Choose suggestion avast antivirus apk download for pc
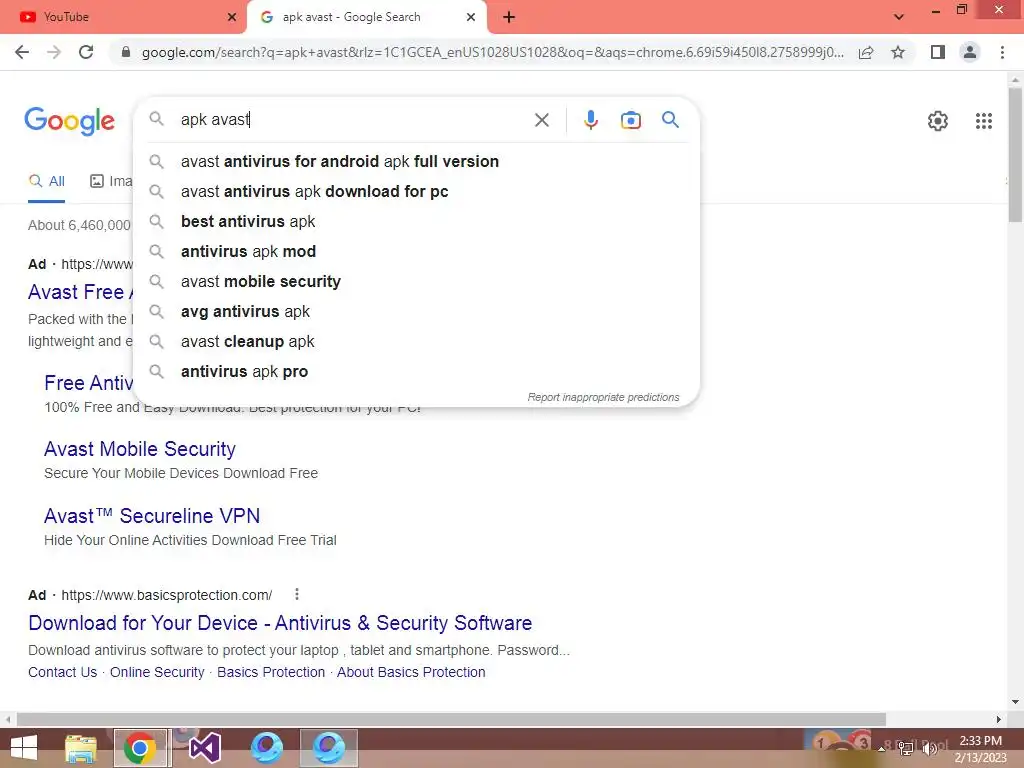This screenshot has height=768, width=1024. pos(415,191)
